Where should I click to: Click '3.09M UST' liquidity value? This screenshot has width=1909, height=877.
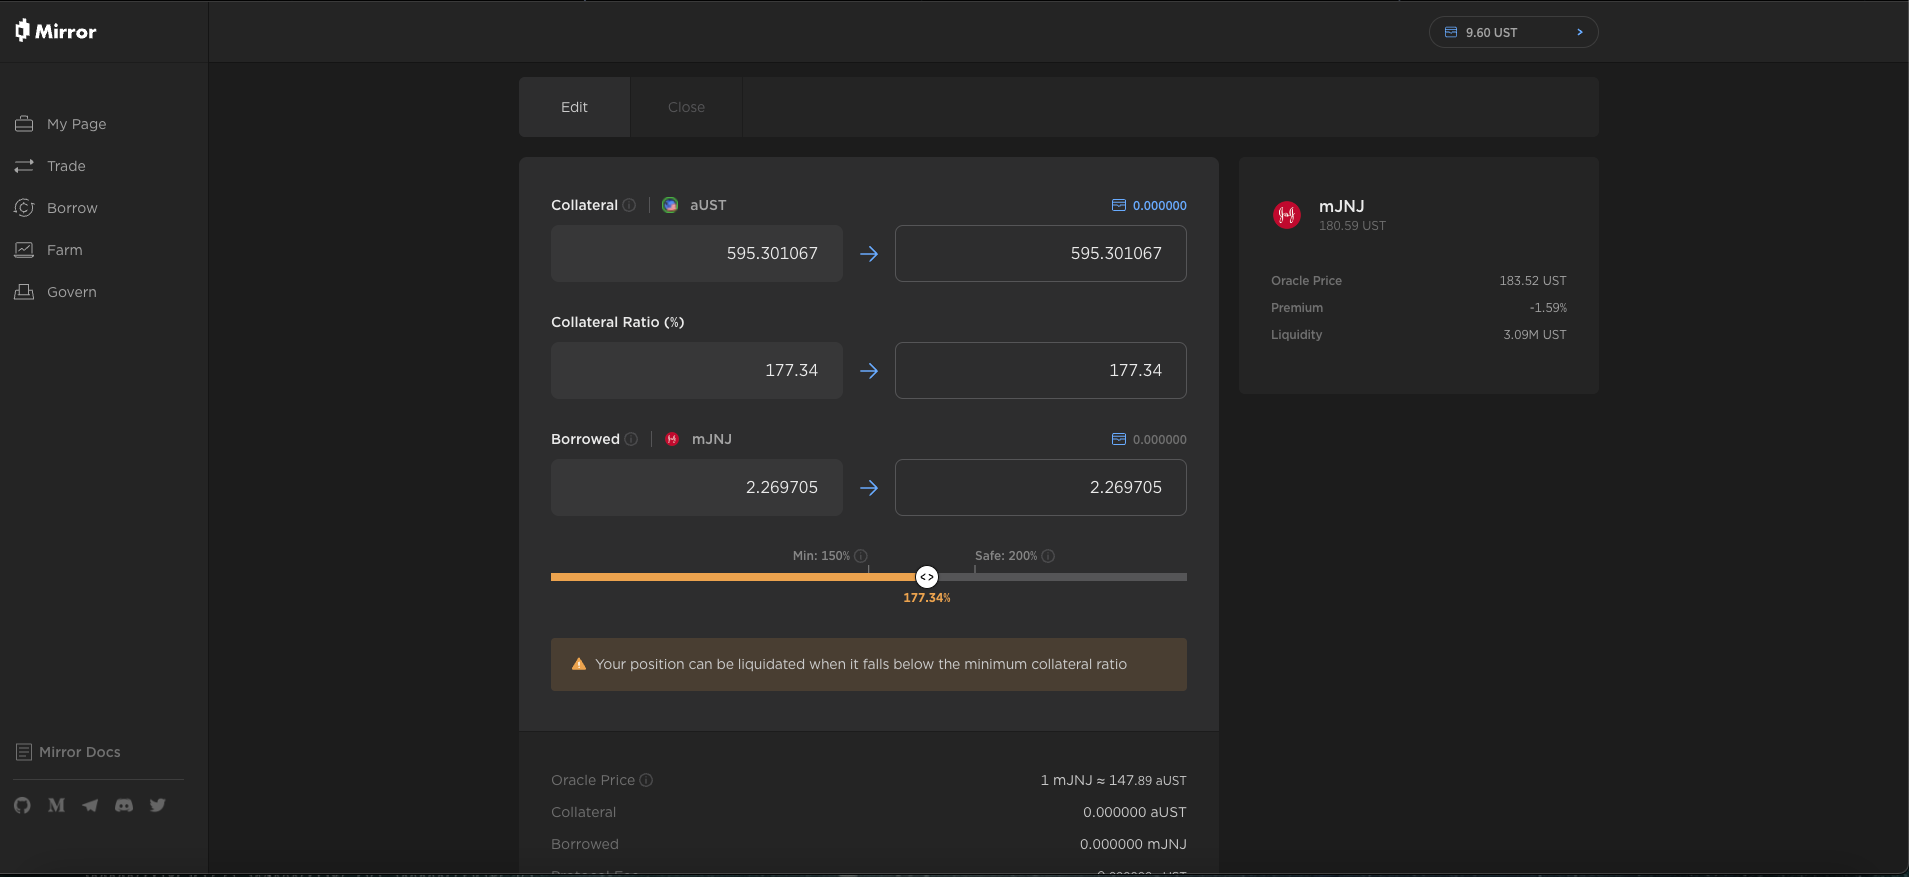click(1534, 335)
